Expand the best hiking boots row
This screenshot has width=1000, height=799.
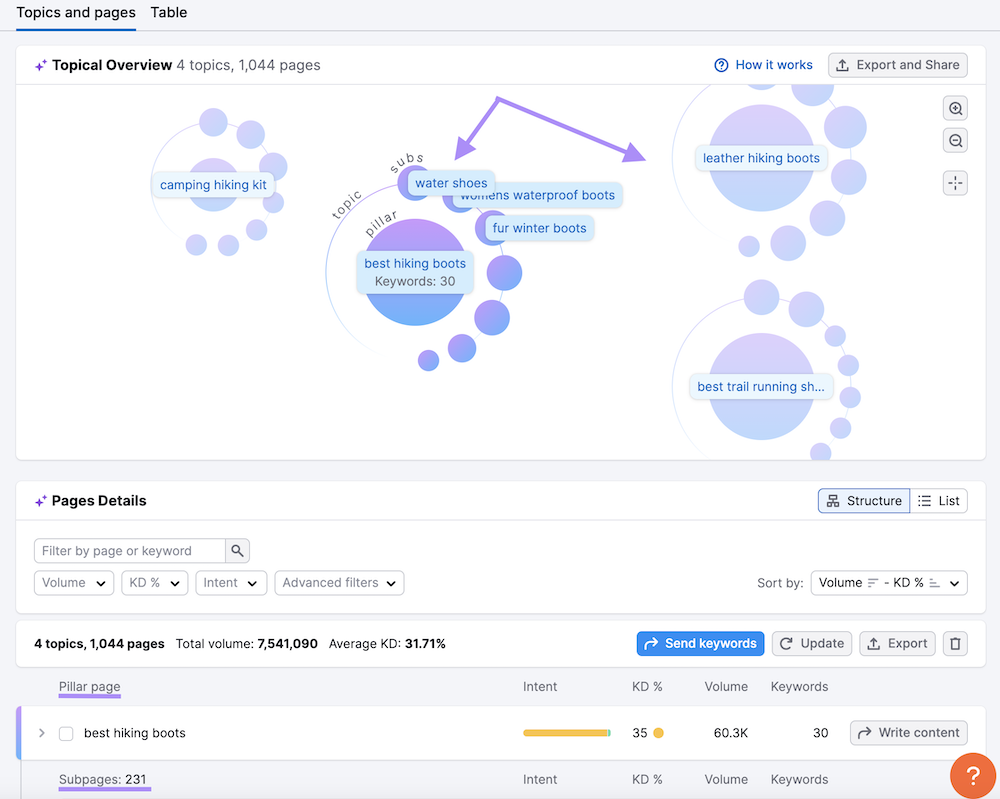click(41, 732)
